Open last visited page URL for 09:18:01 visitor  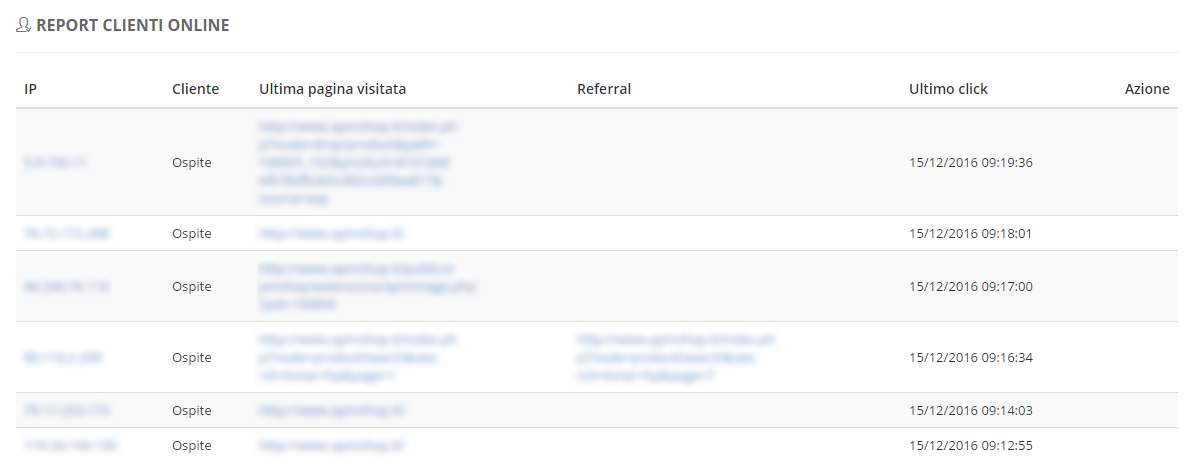tap(331, 234)
